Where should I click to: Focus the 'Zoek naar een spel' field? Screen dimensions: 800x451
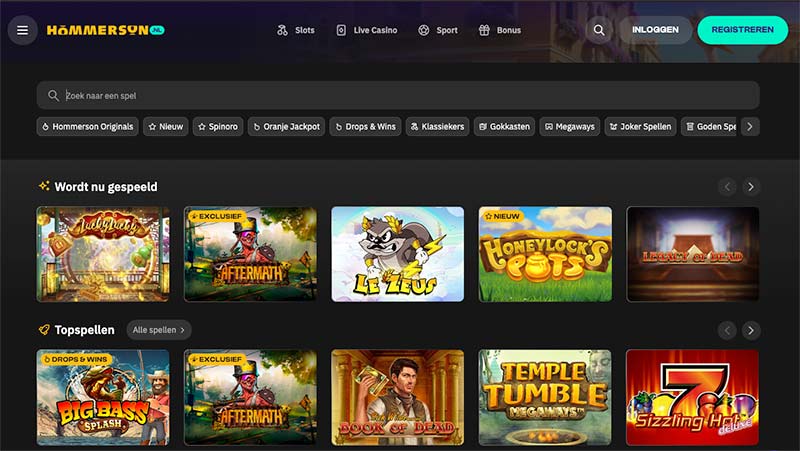pyautogui.click(x=398, y=95)
